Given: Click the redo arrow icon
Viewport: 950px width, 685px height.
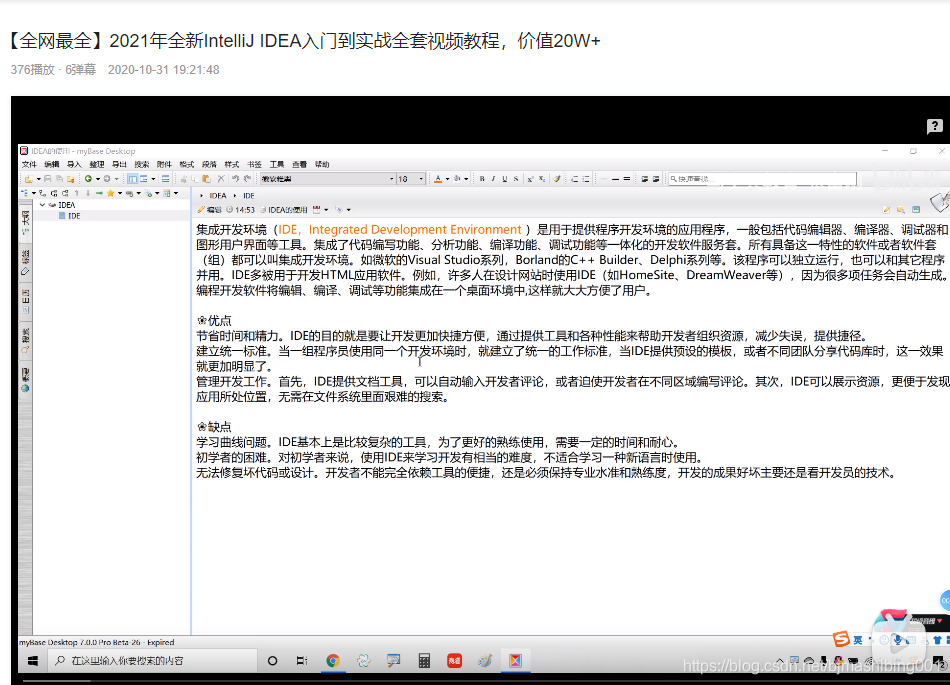Looking at the screenshot, I should point(247,179).
